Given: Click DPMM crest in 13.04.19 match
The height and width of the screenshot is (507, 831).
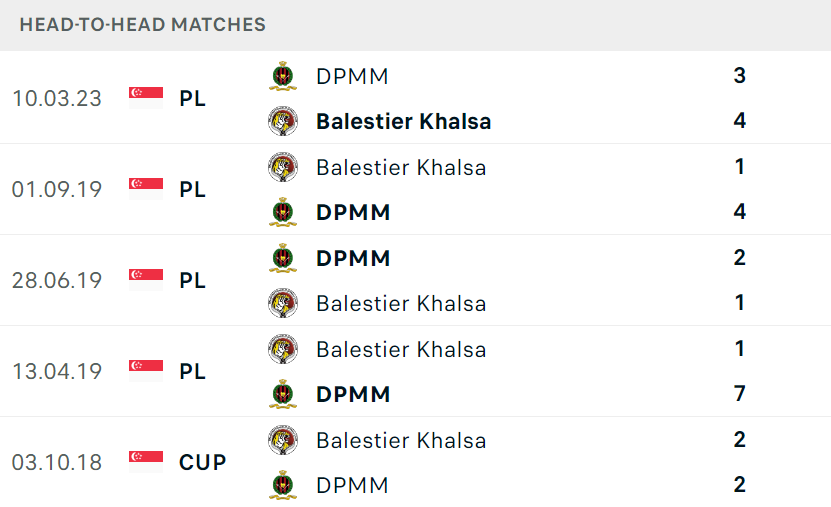Looking at the screenshot, I should click(x=282, y=395).
